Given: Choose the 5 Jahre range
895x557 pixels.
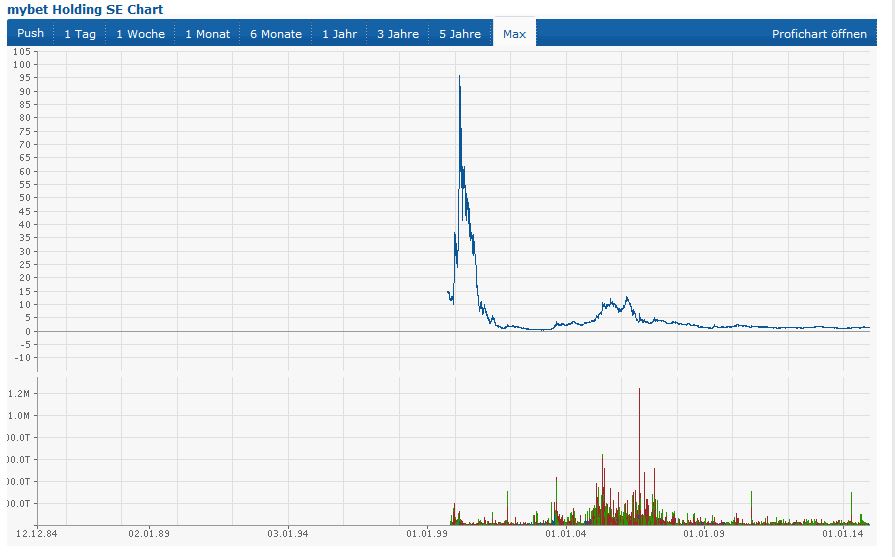Looking at the screenshot, I should click(x=460, y=34).
